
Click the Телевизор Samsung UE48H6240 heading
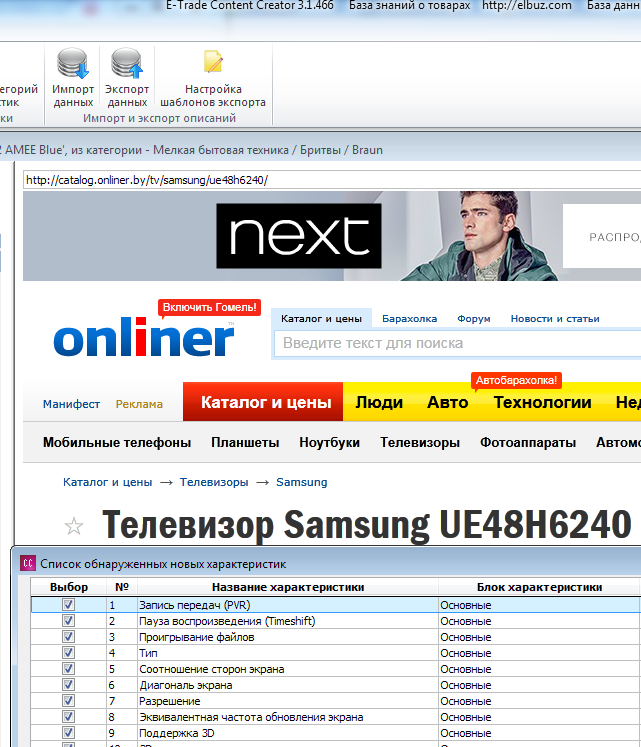point(367,525)
